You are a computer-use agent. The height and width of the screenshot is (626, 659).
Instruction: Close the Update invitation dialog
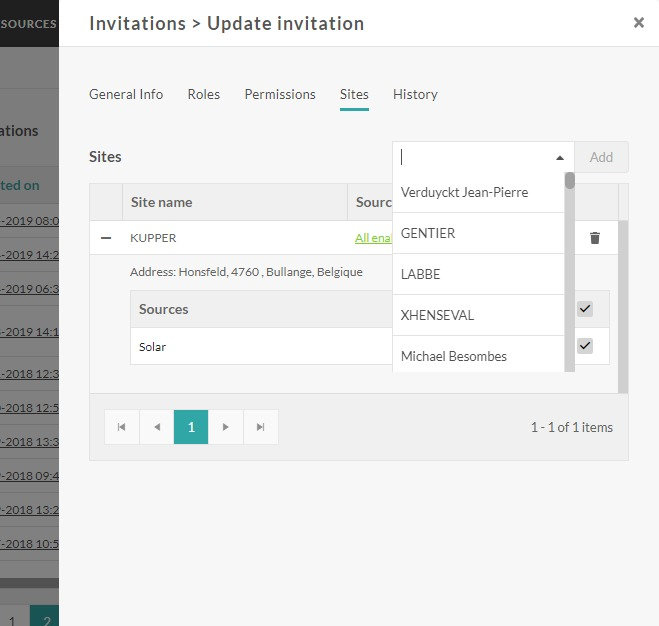click(x=638, y=22)
